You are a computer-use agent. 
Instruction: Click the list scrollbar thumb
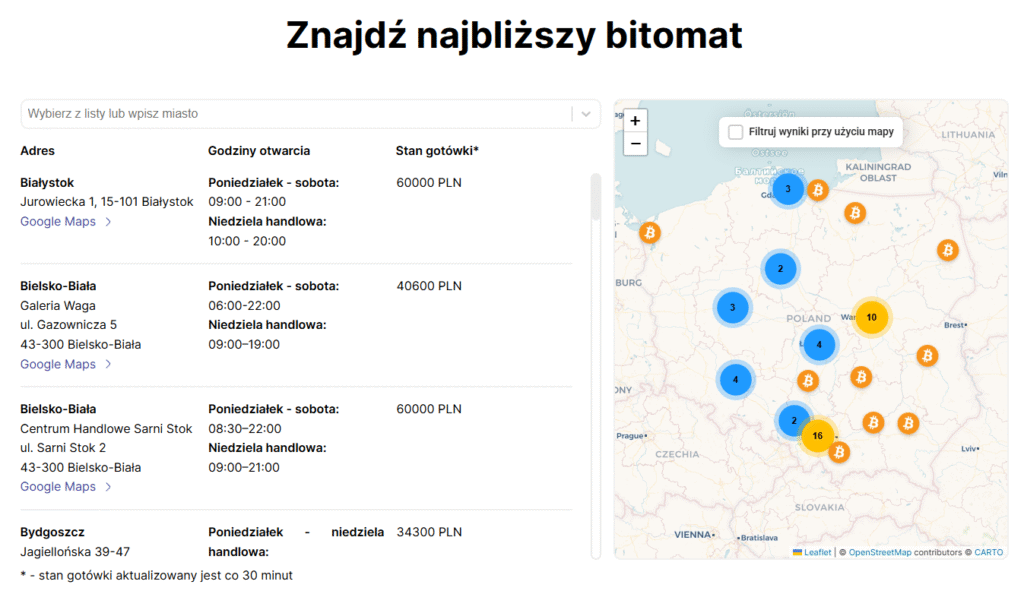click(595, 197)
